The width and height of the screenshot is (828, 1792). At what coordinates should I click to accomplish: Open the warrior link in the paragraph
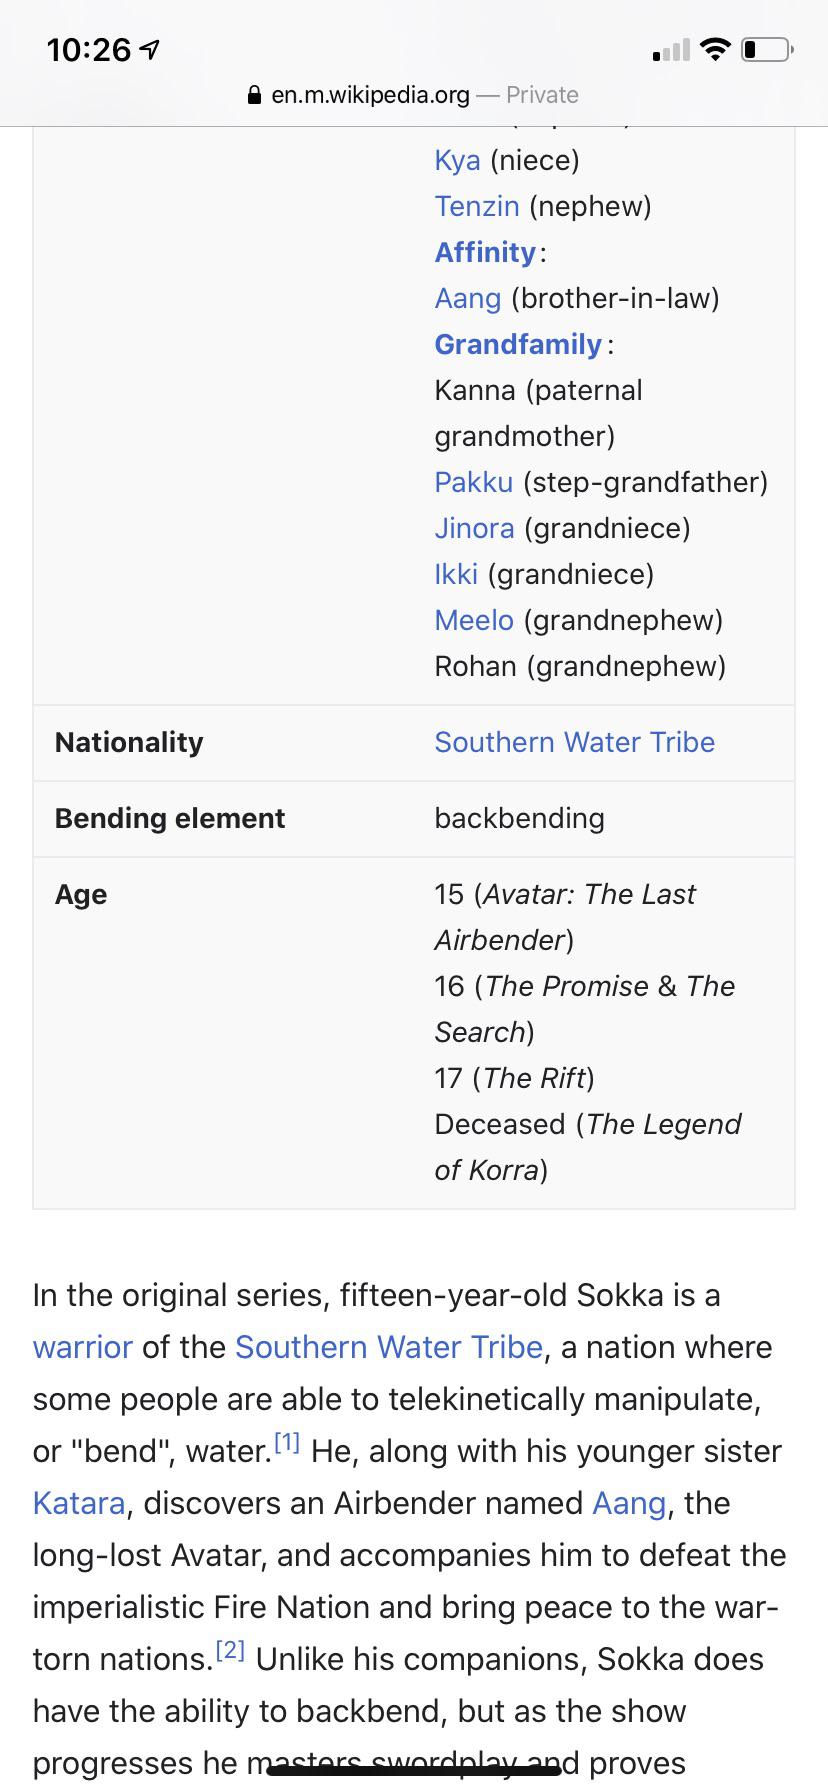click(82, 1347)
